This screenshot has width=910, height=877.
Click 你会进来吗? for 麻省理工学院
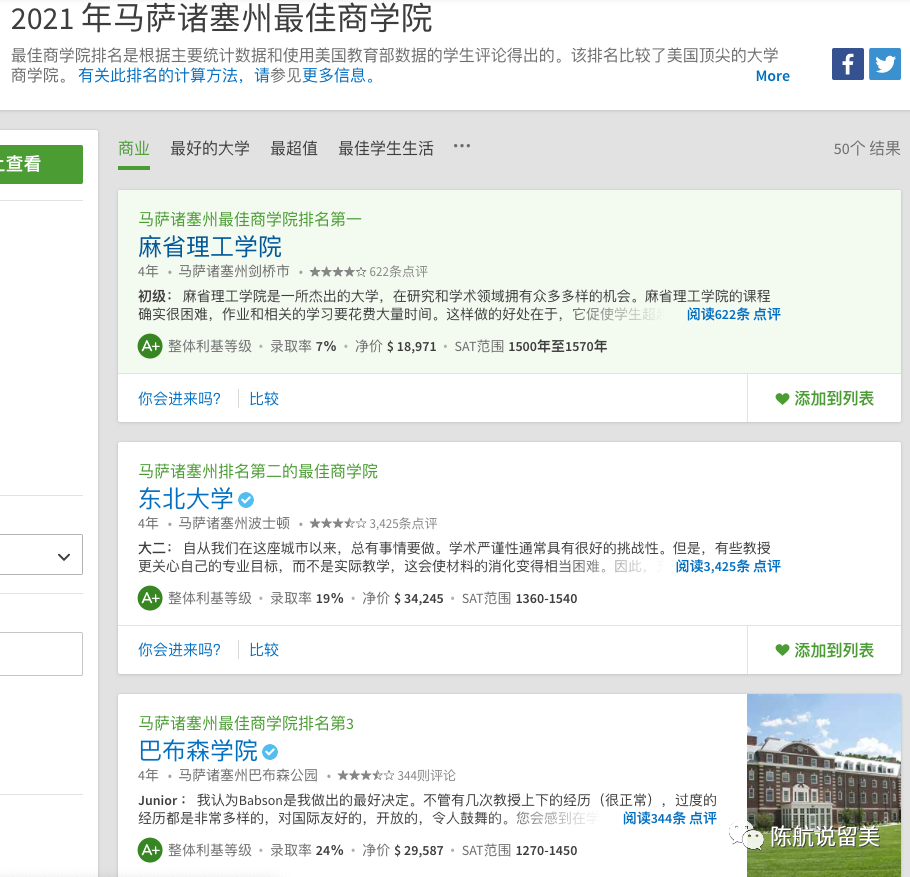pos(179,399)
